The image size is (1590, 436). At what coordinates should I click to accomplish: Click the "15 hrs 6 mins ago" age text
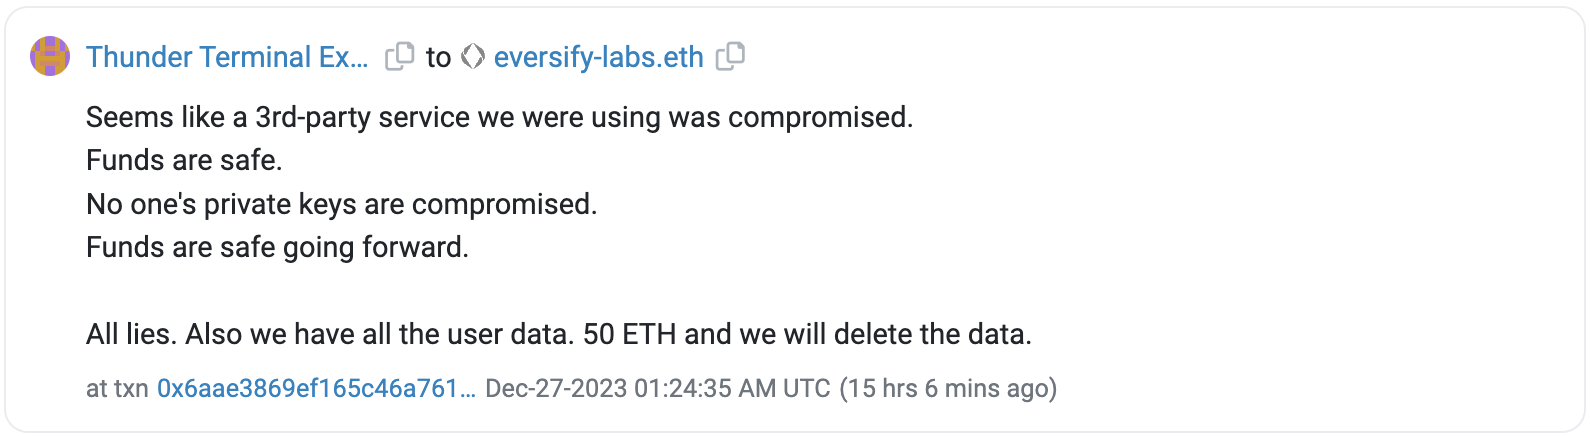point(948,388)
